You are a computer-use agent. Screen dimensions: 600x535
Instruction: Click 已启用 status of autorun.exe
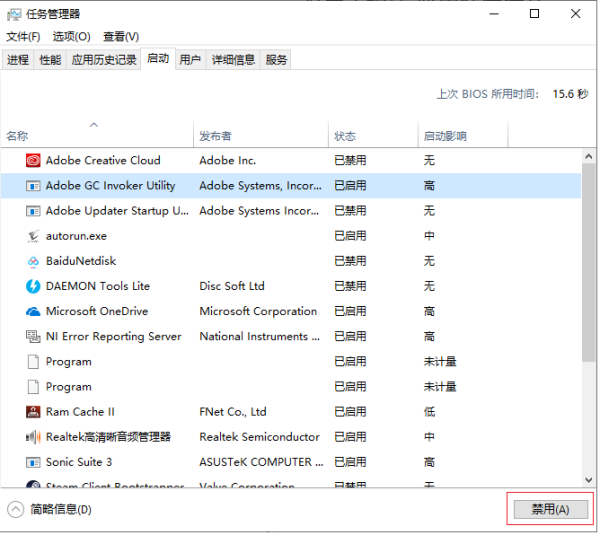point(351,237)
